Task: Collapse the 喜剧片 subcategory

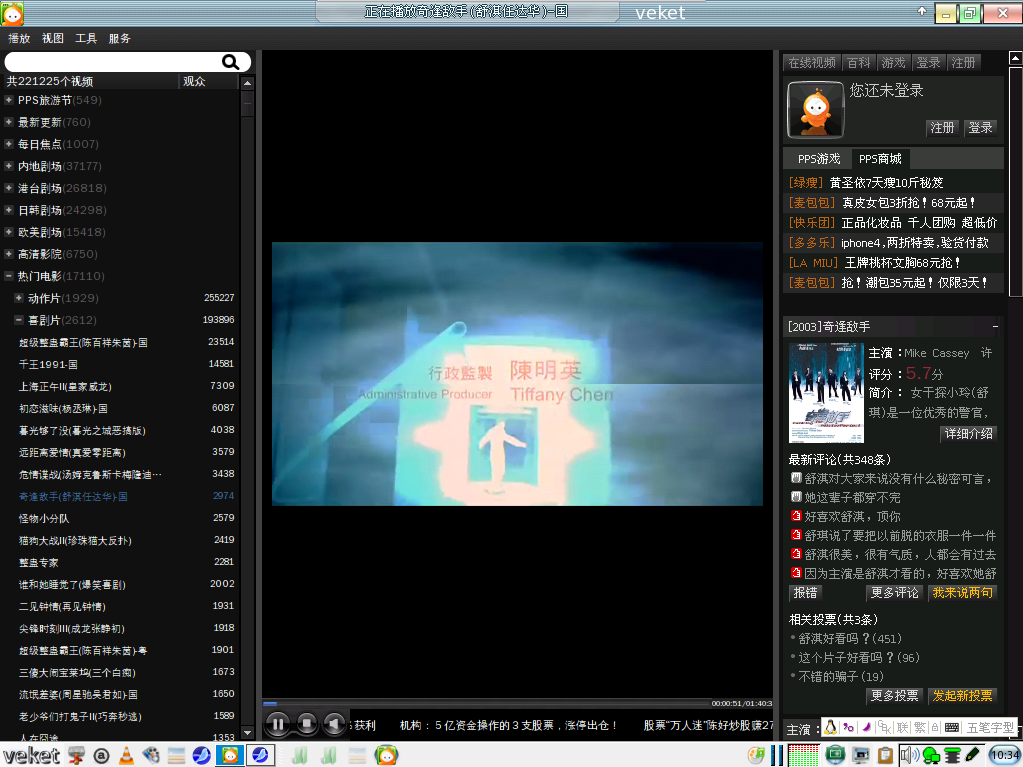Action: click(19, 320)
